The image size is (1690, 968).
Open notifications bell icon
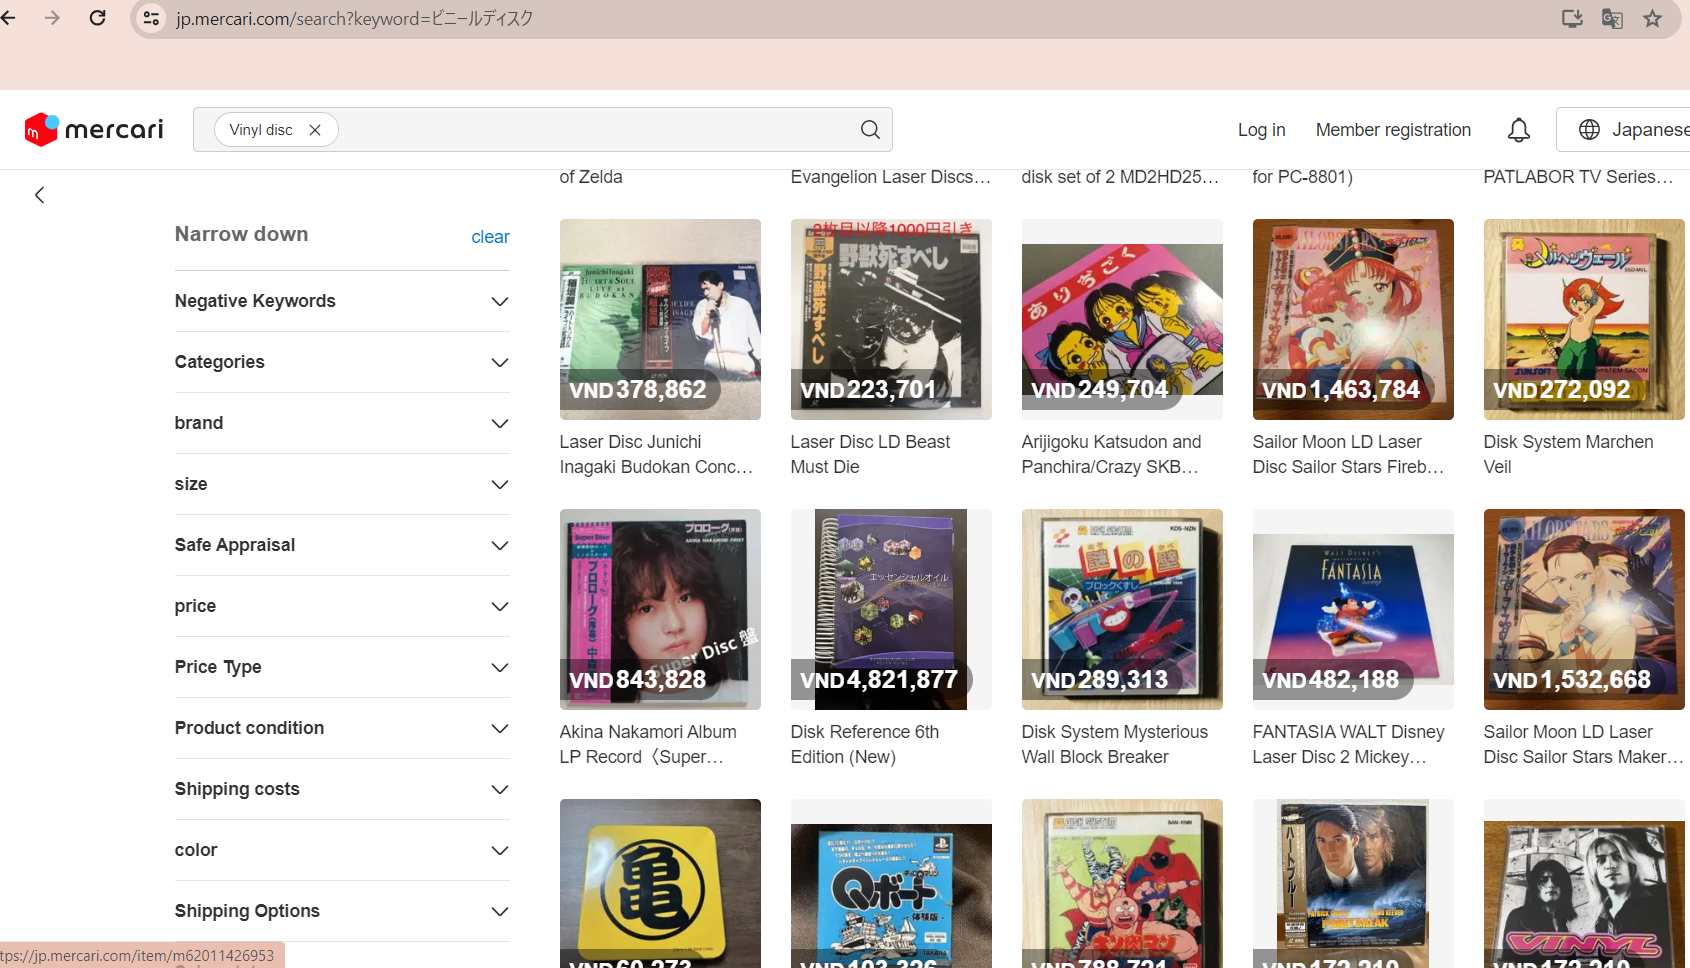pos(1519,130)
